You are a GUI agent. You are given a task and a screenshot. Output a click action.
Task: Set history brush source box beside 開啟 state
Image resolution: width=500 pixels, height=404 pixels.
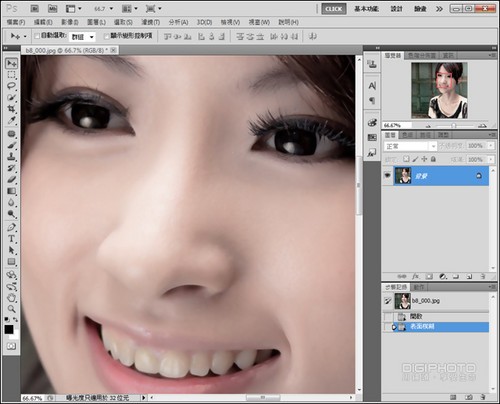click(388, 316)
